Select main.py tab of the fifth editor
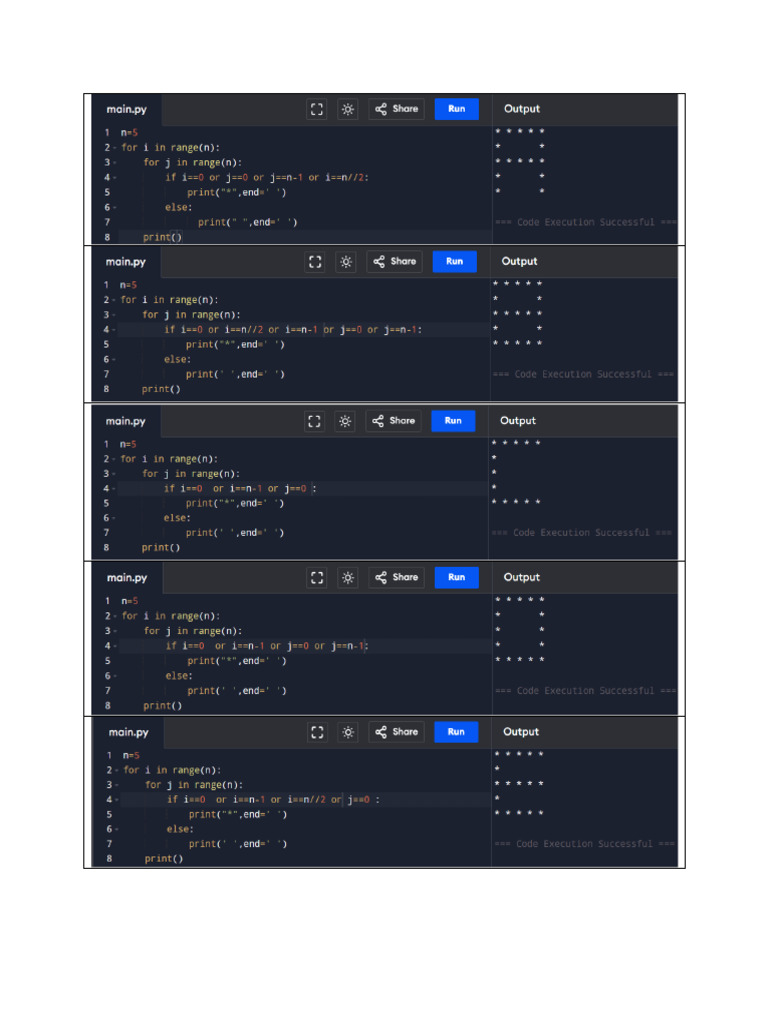This screenshot has width=768, height=1024. [129, 732]
